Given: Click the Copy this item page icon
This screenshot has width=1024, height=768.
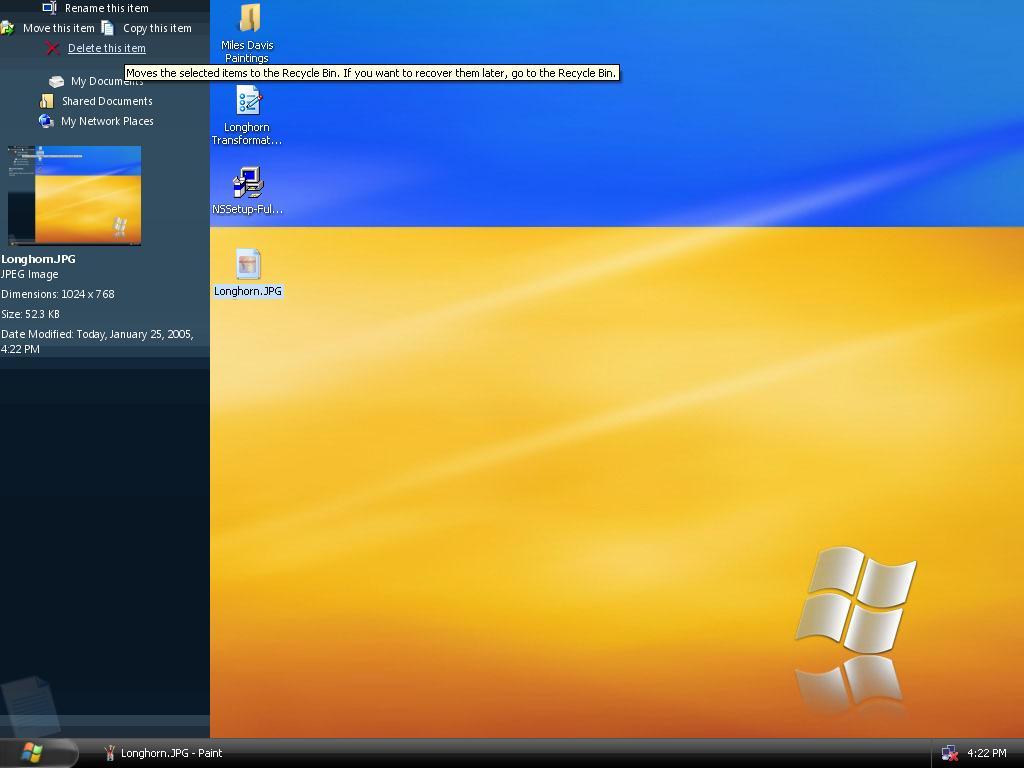Looking at the screenshot, I should (108, 28).
